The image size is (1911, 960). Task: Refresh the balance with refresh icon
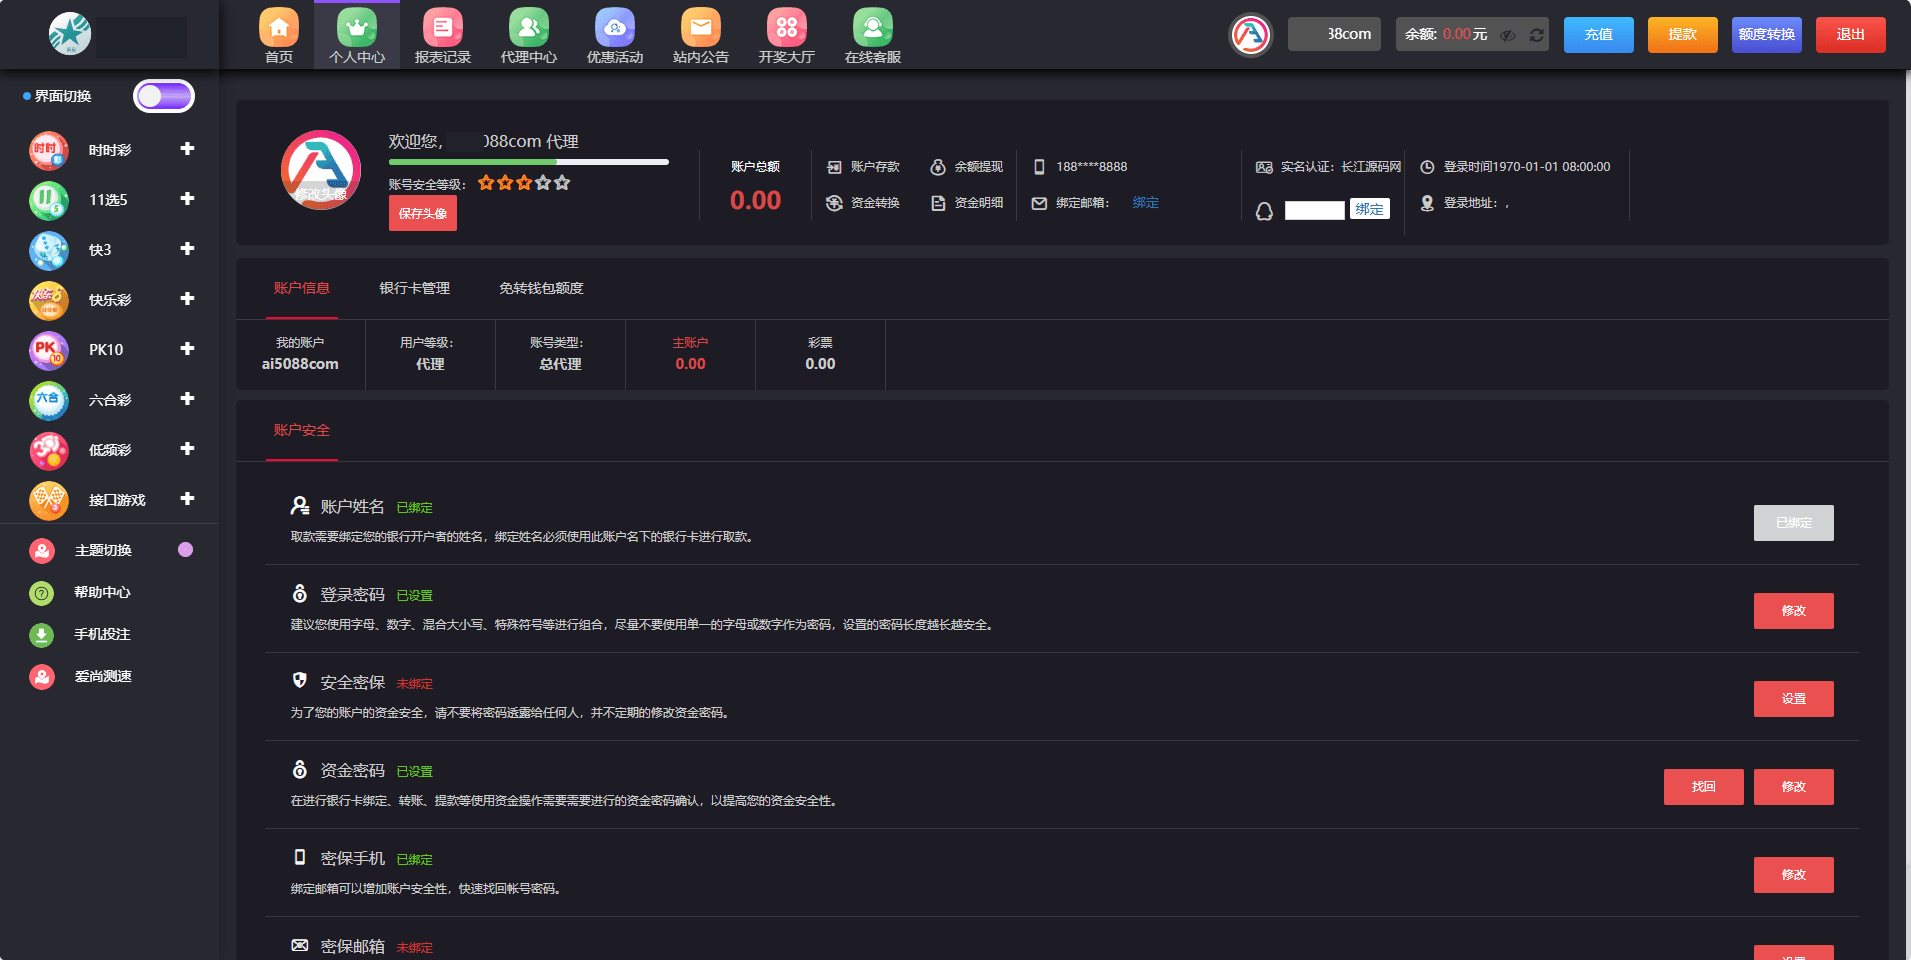click(x=1537, y=35)
